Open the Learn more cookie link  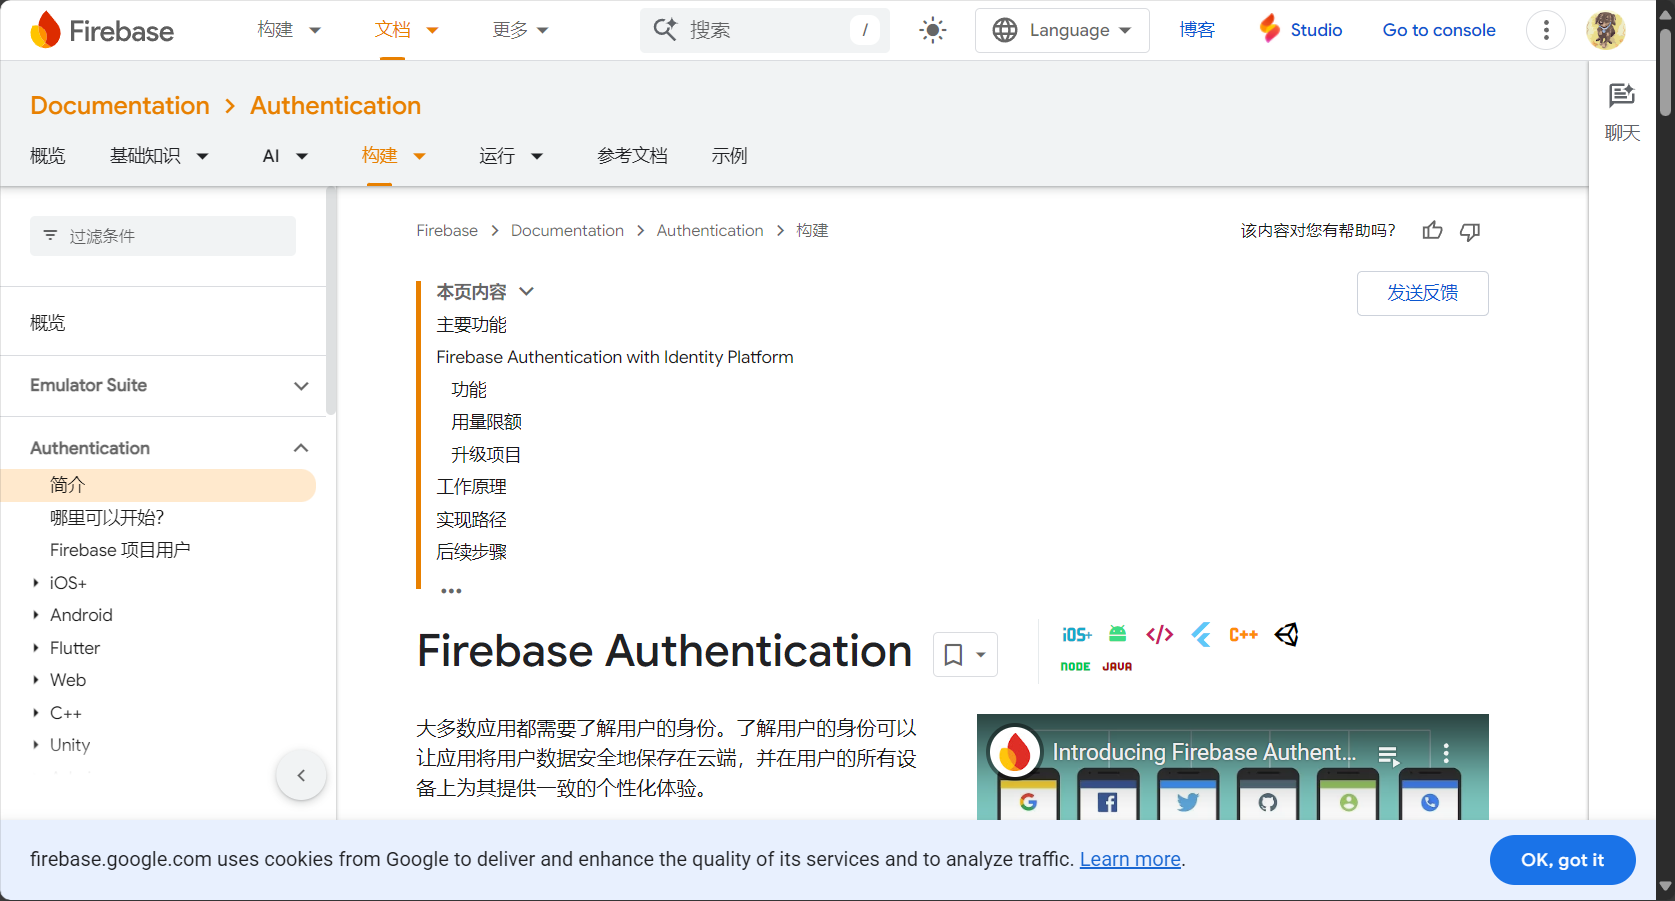pos(1130,860)
